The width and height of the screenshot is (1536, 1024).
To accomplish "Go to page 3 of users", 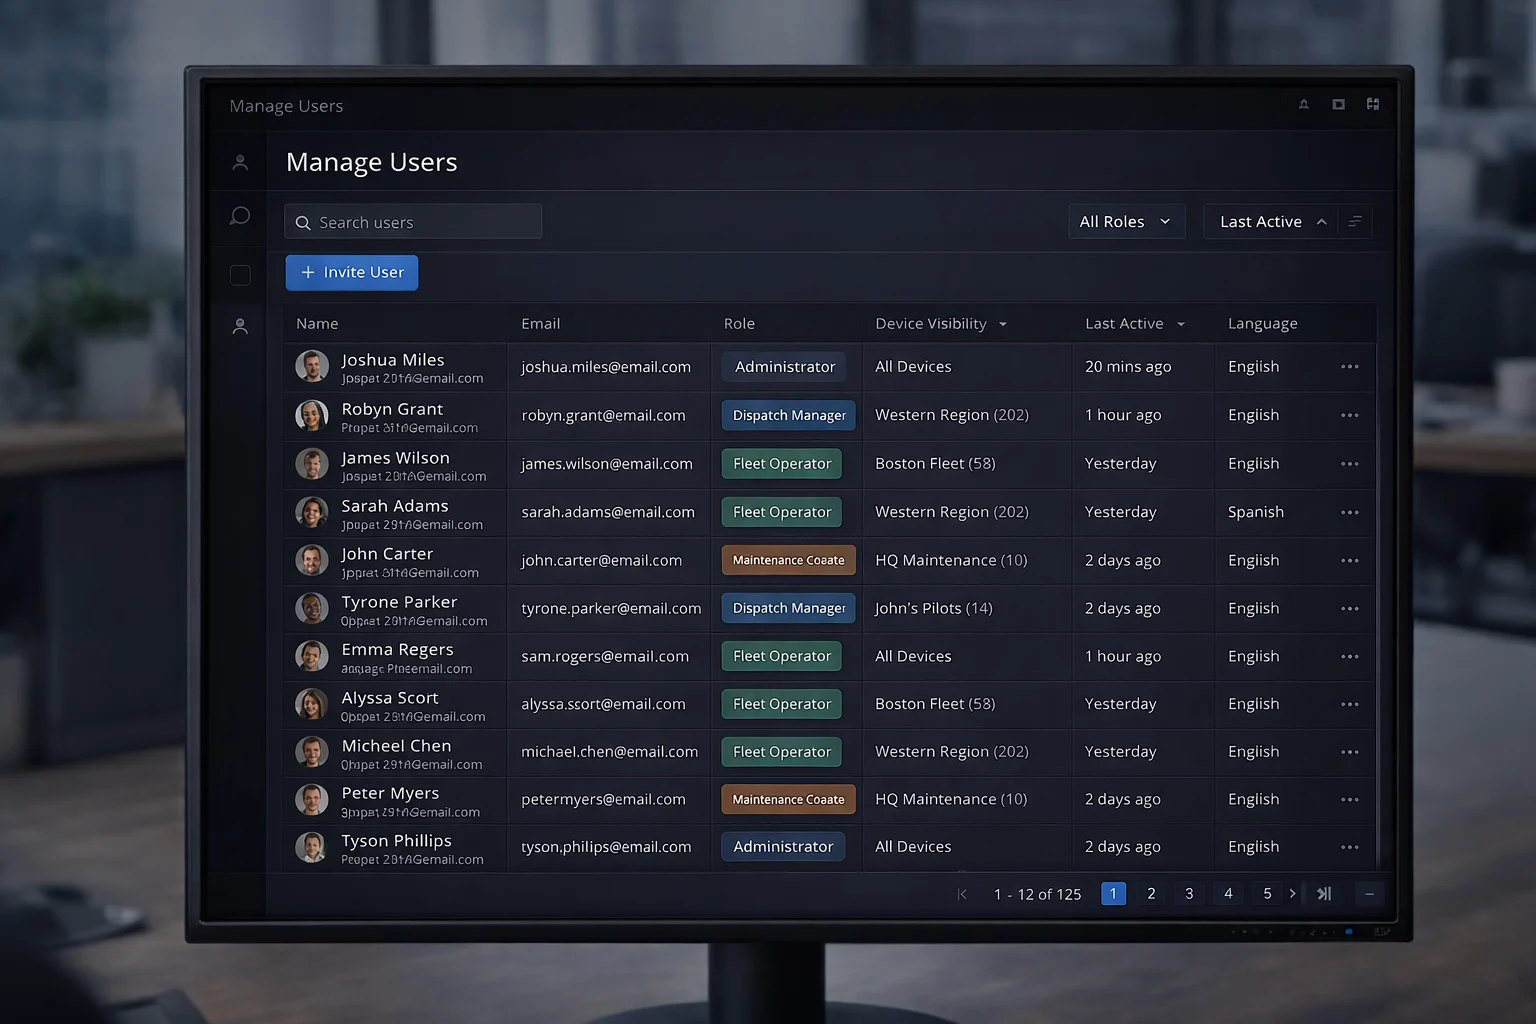I will point(1189,894).
